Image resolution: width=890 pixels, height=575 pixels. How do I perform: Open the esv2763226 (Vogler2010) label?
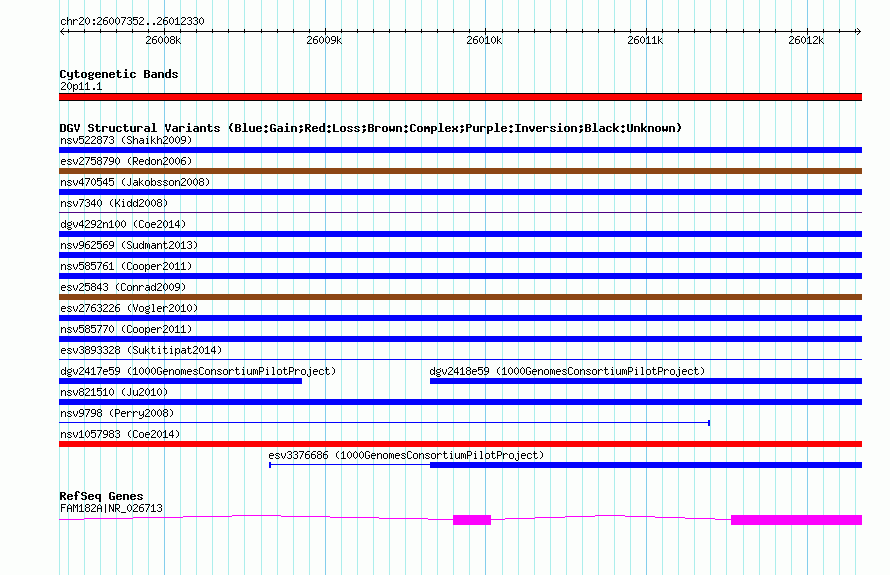(129, 308)
